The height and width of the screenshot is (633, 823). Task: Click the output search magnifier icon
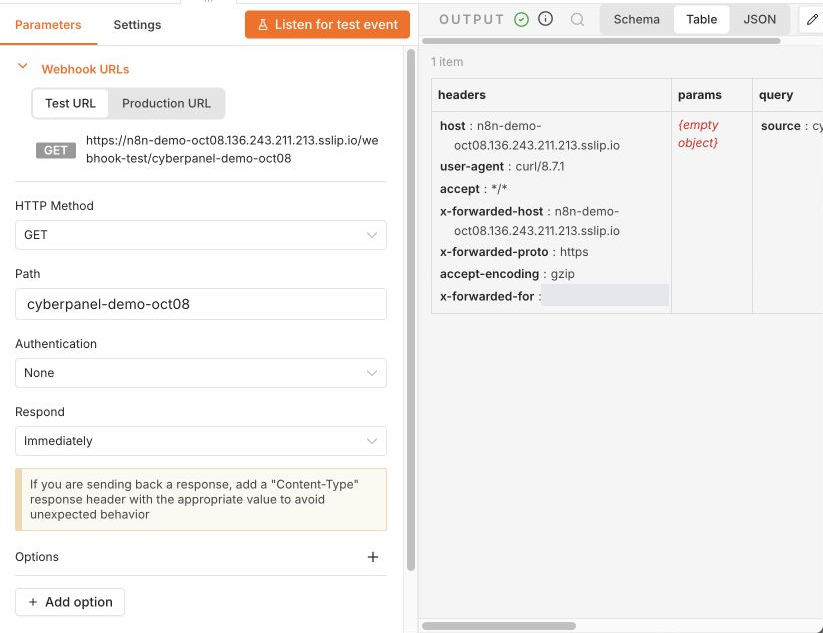(577, 20)
